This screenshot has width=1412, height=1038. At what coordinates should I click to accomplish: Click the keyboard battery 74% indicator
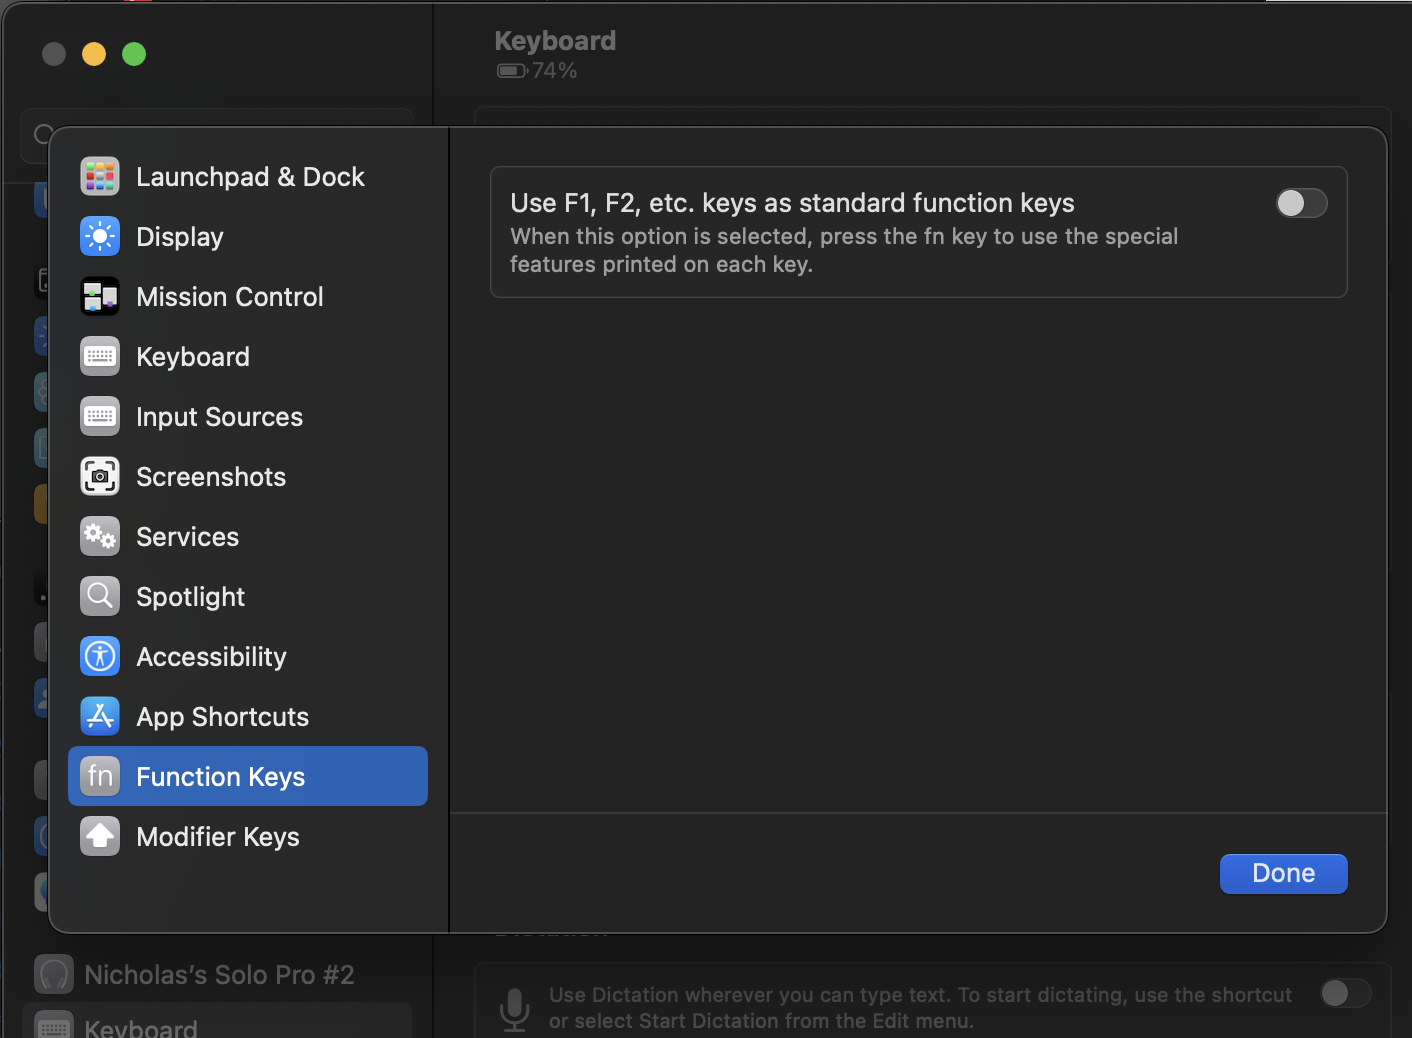pyautogui.click(x=537, y=71)
